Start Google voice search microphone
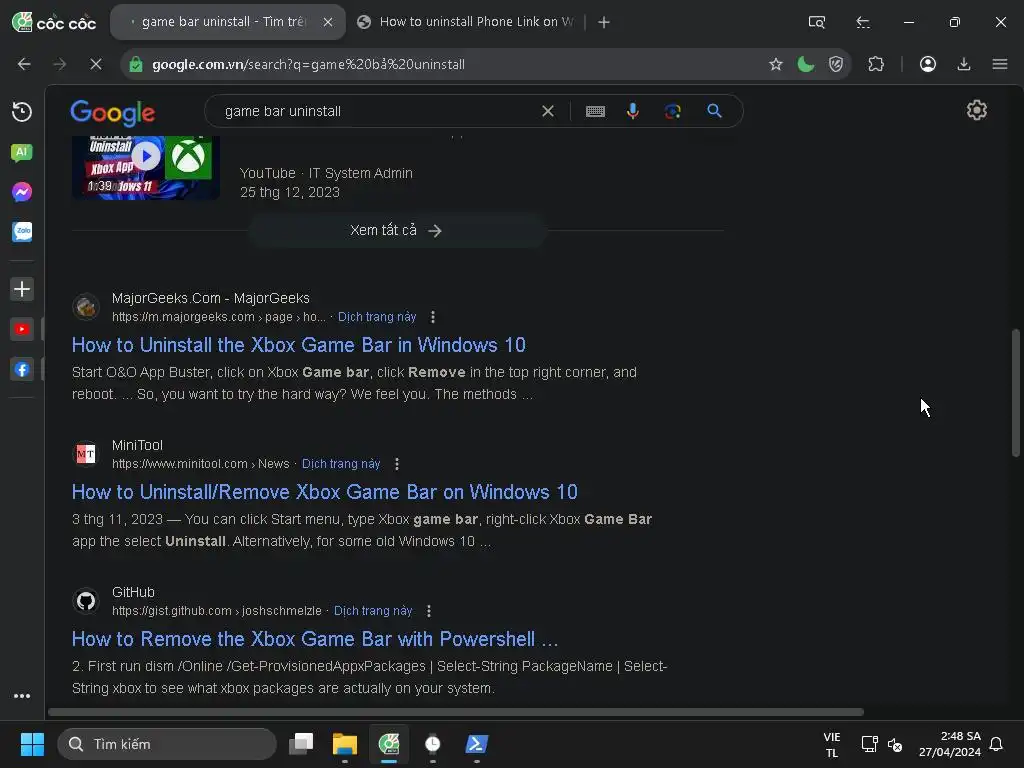The width and height of the screenshot is (1024, 768). click(x=632, y=112)
